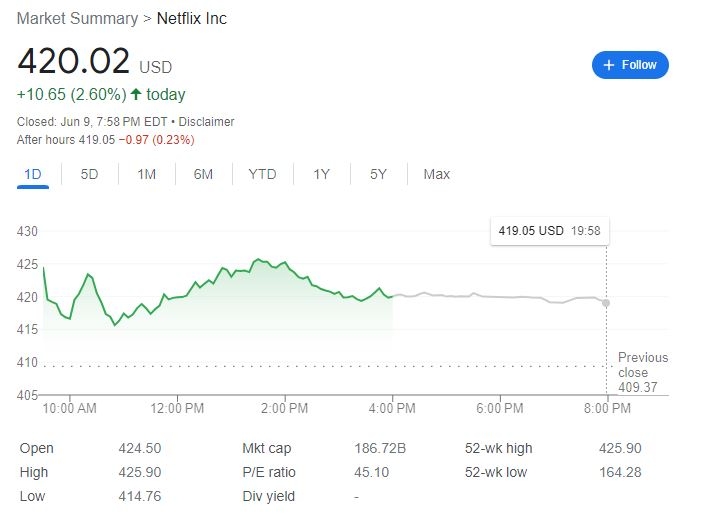Show the YTD chart range
Screen dimensions: 720x515
[262, 174]
